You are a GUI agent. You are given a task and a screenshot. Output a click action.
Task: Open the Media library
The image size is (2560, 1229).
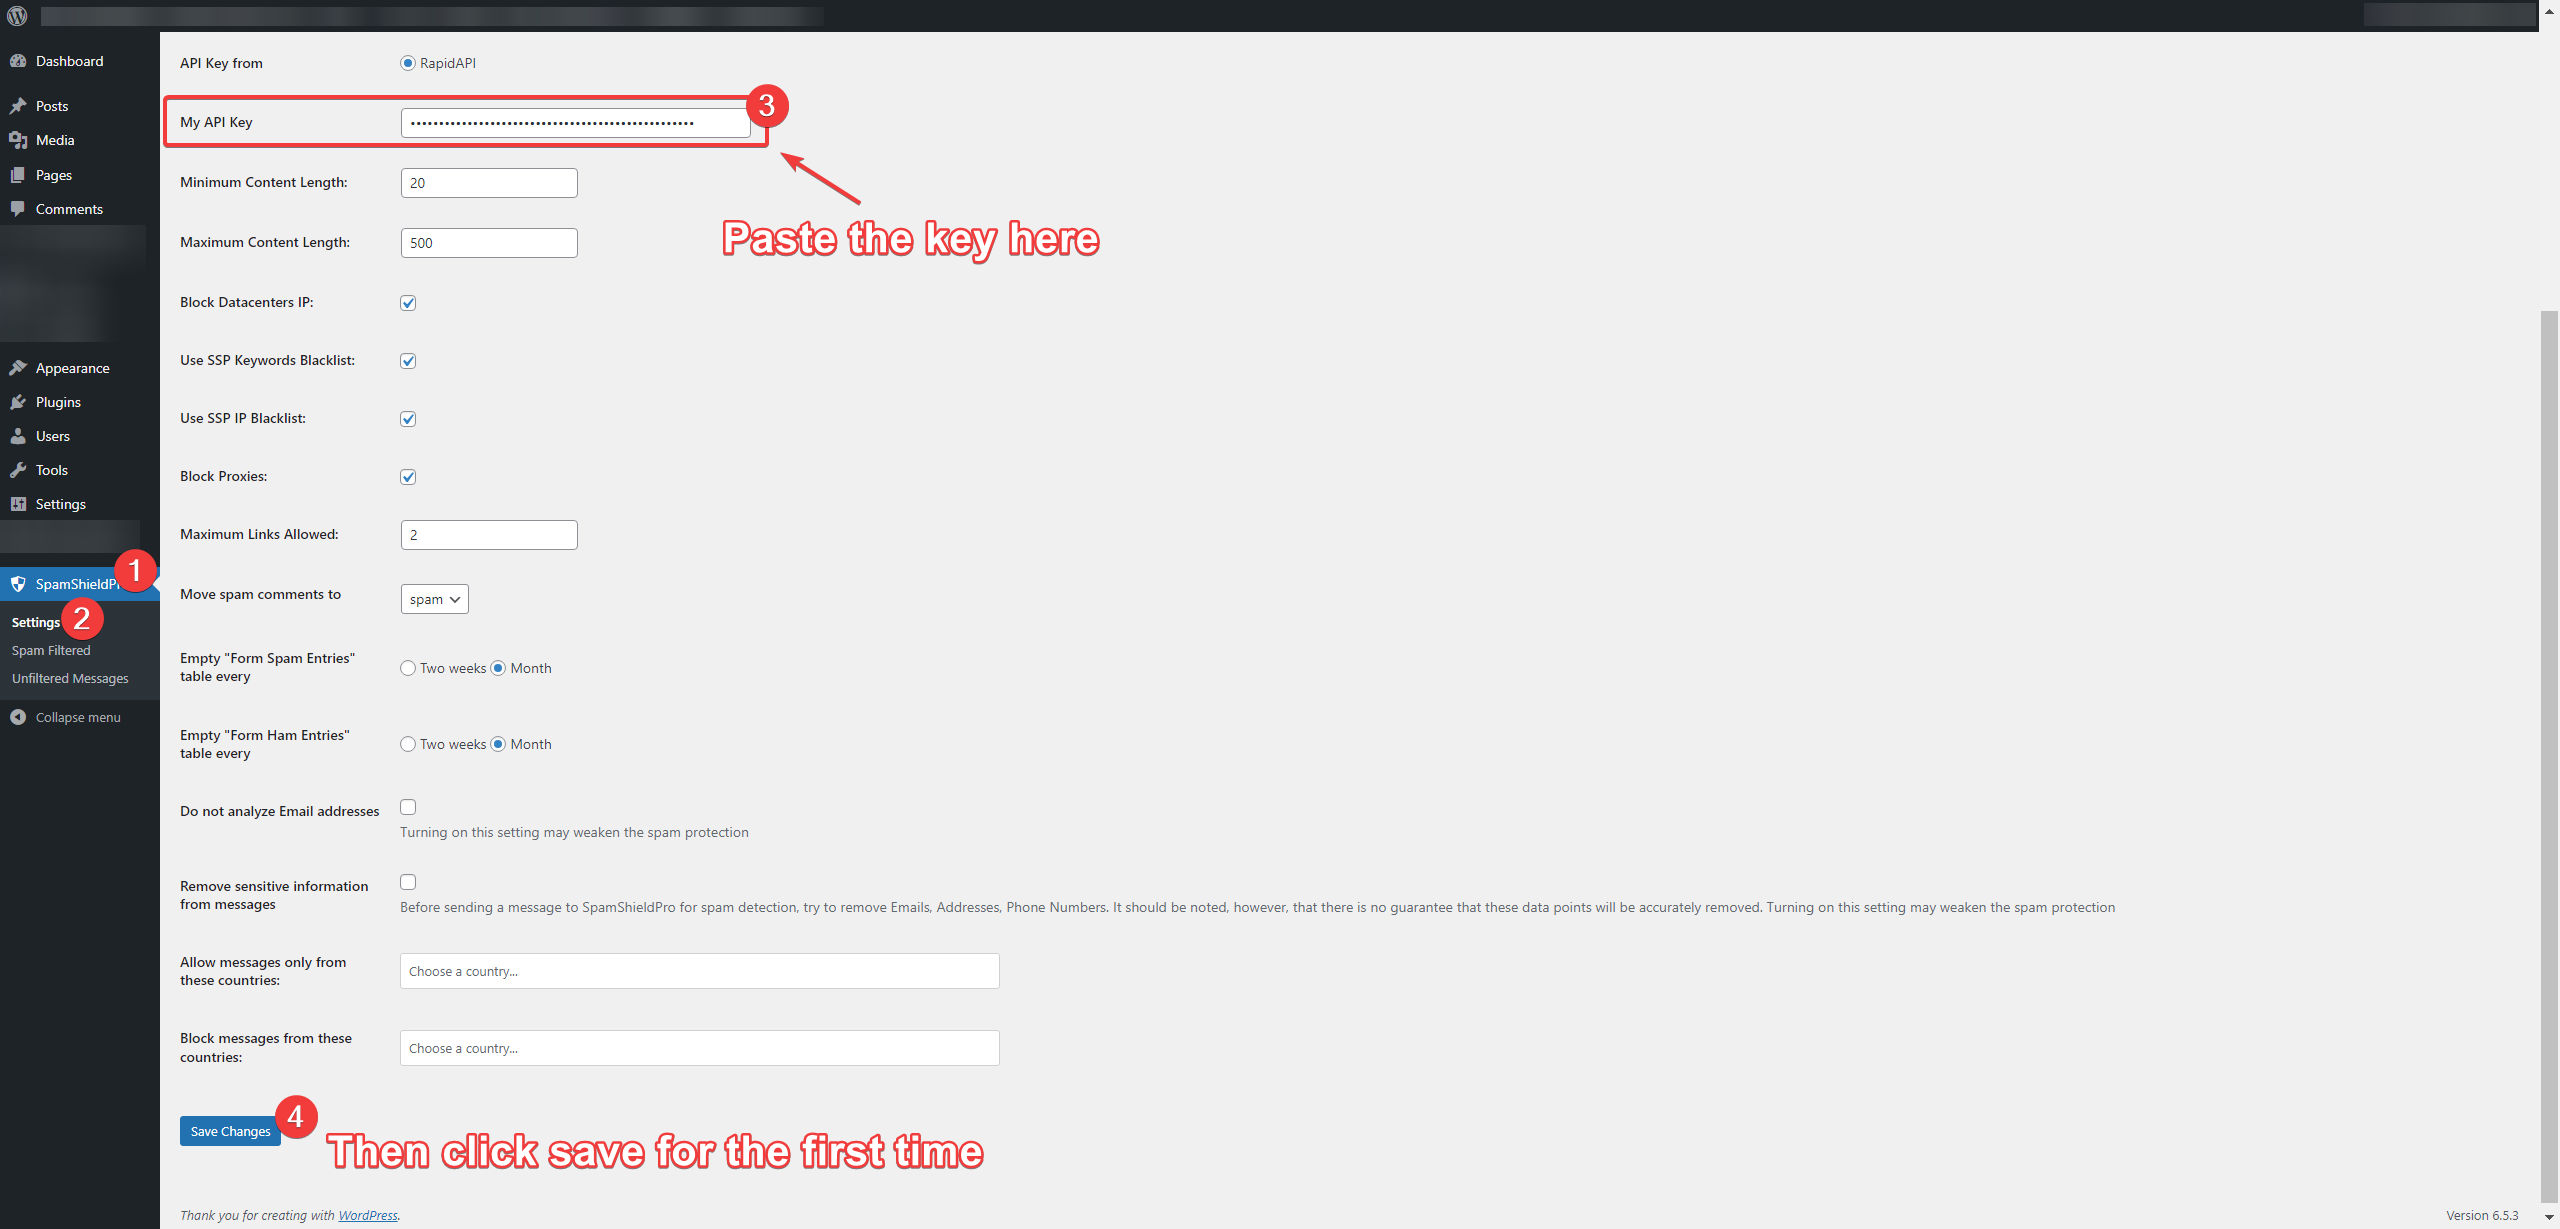tap(52, 139)
